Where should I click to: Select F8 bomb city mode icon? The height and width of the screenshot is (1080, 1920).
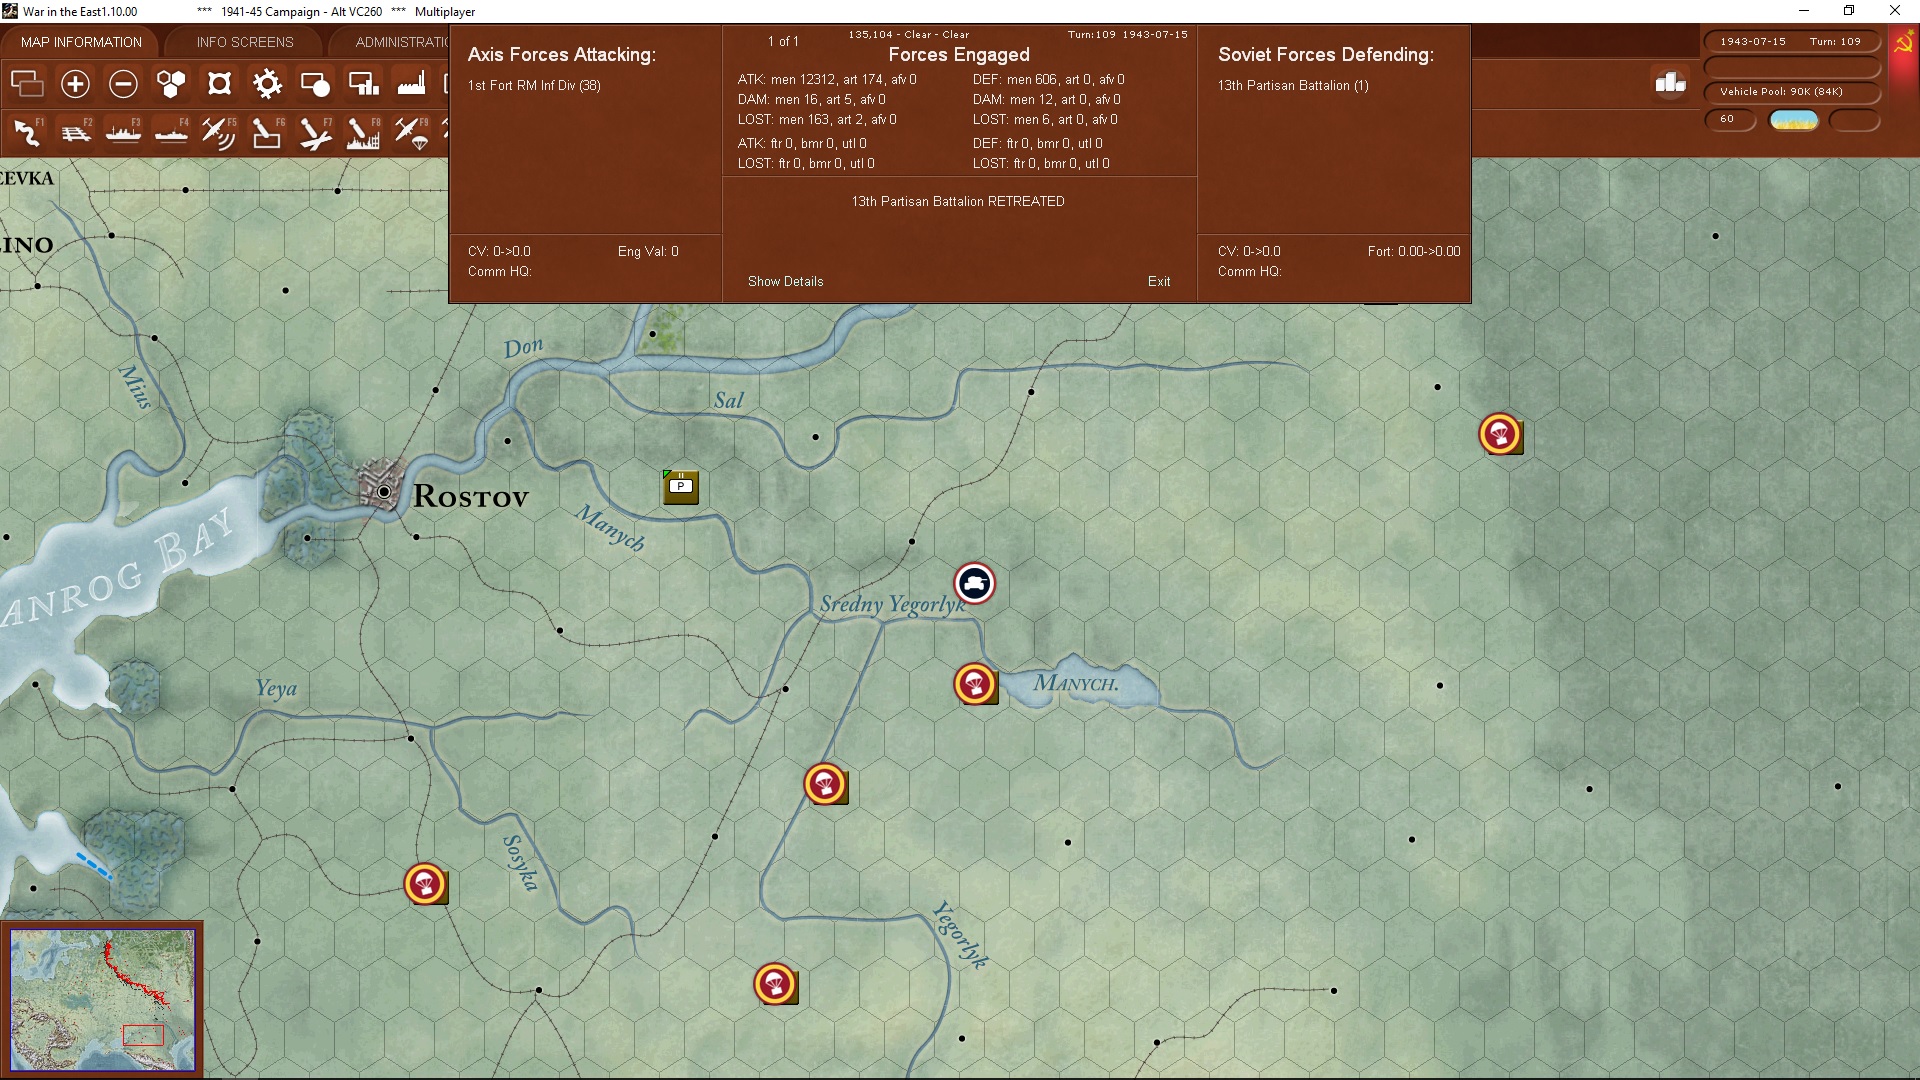[362, 132]
